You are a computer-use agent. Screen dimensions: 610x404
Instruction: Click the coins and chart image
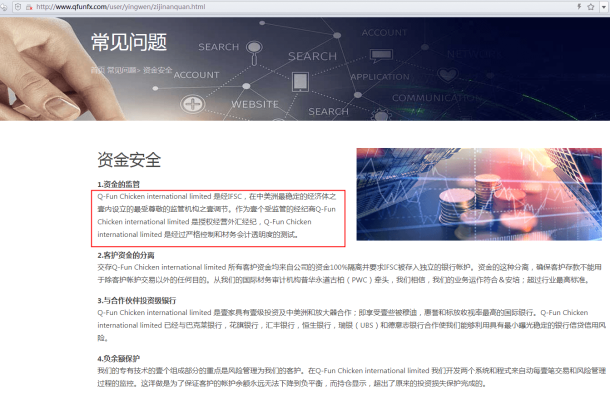click(x=479, y=194)
